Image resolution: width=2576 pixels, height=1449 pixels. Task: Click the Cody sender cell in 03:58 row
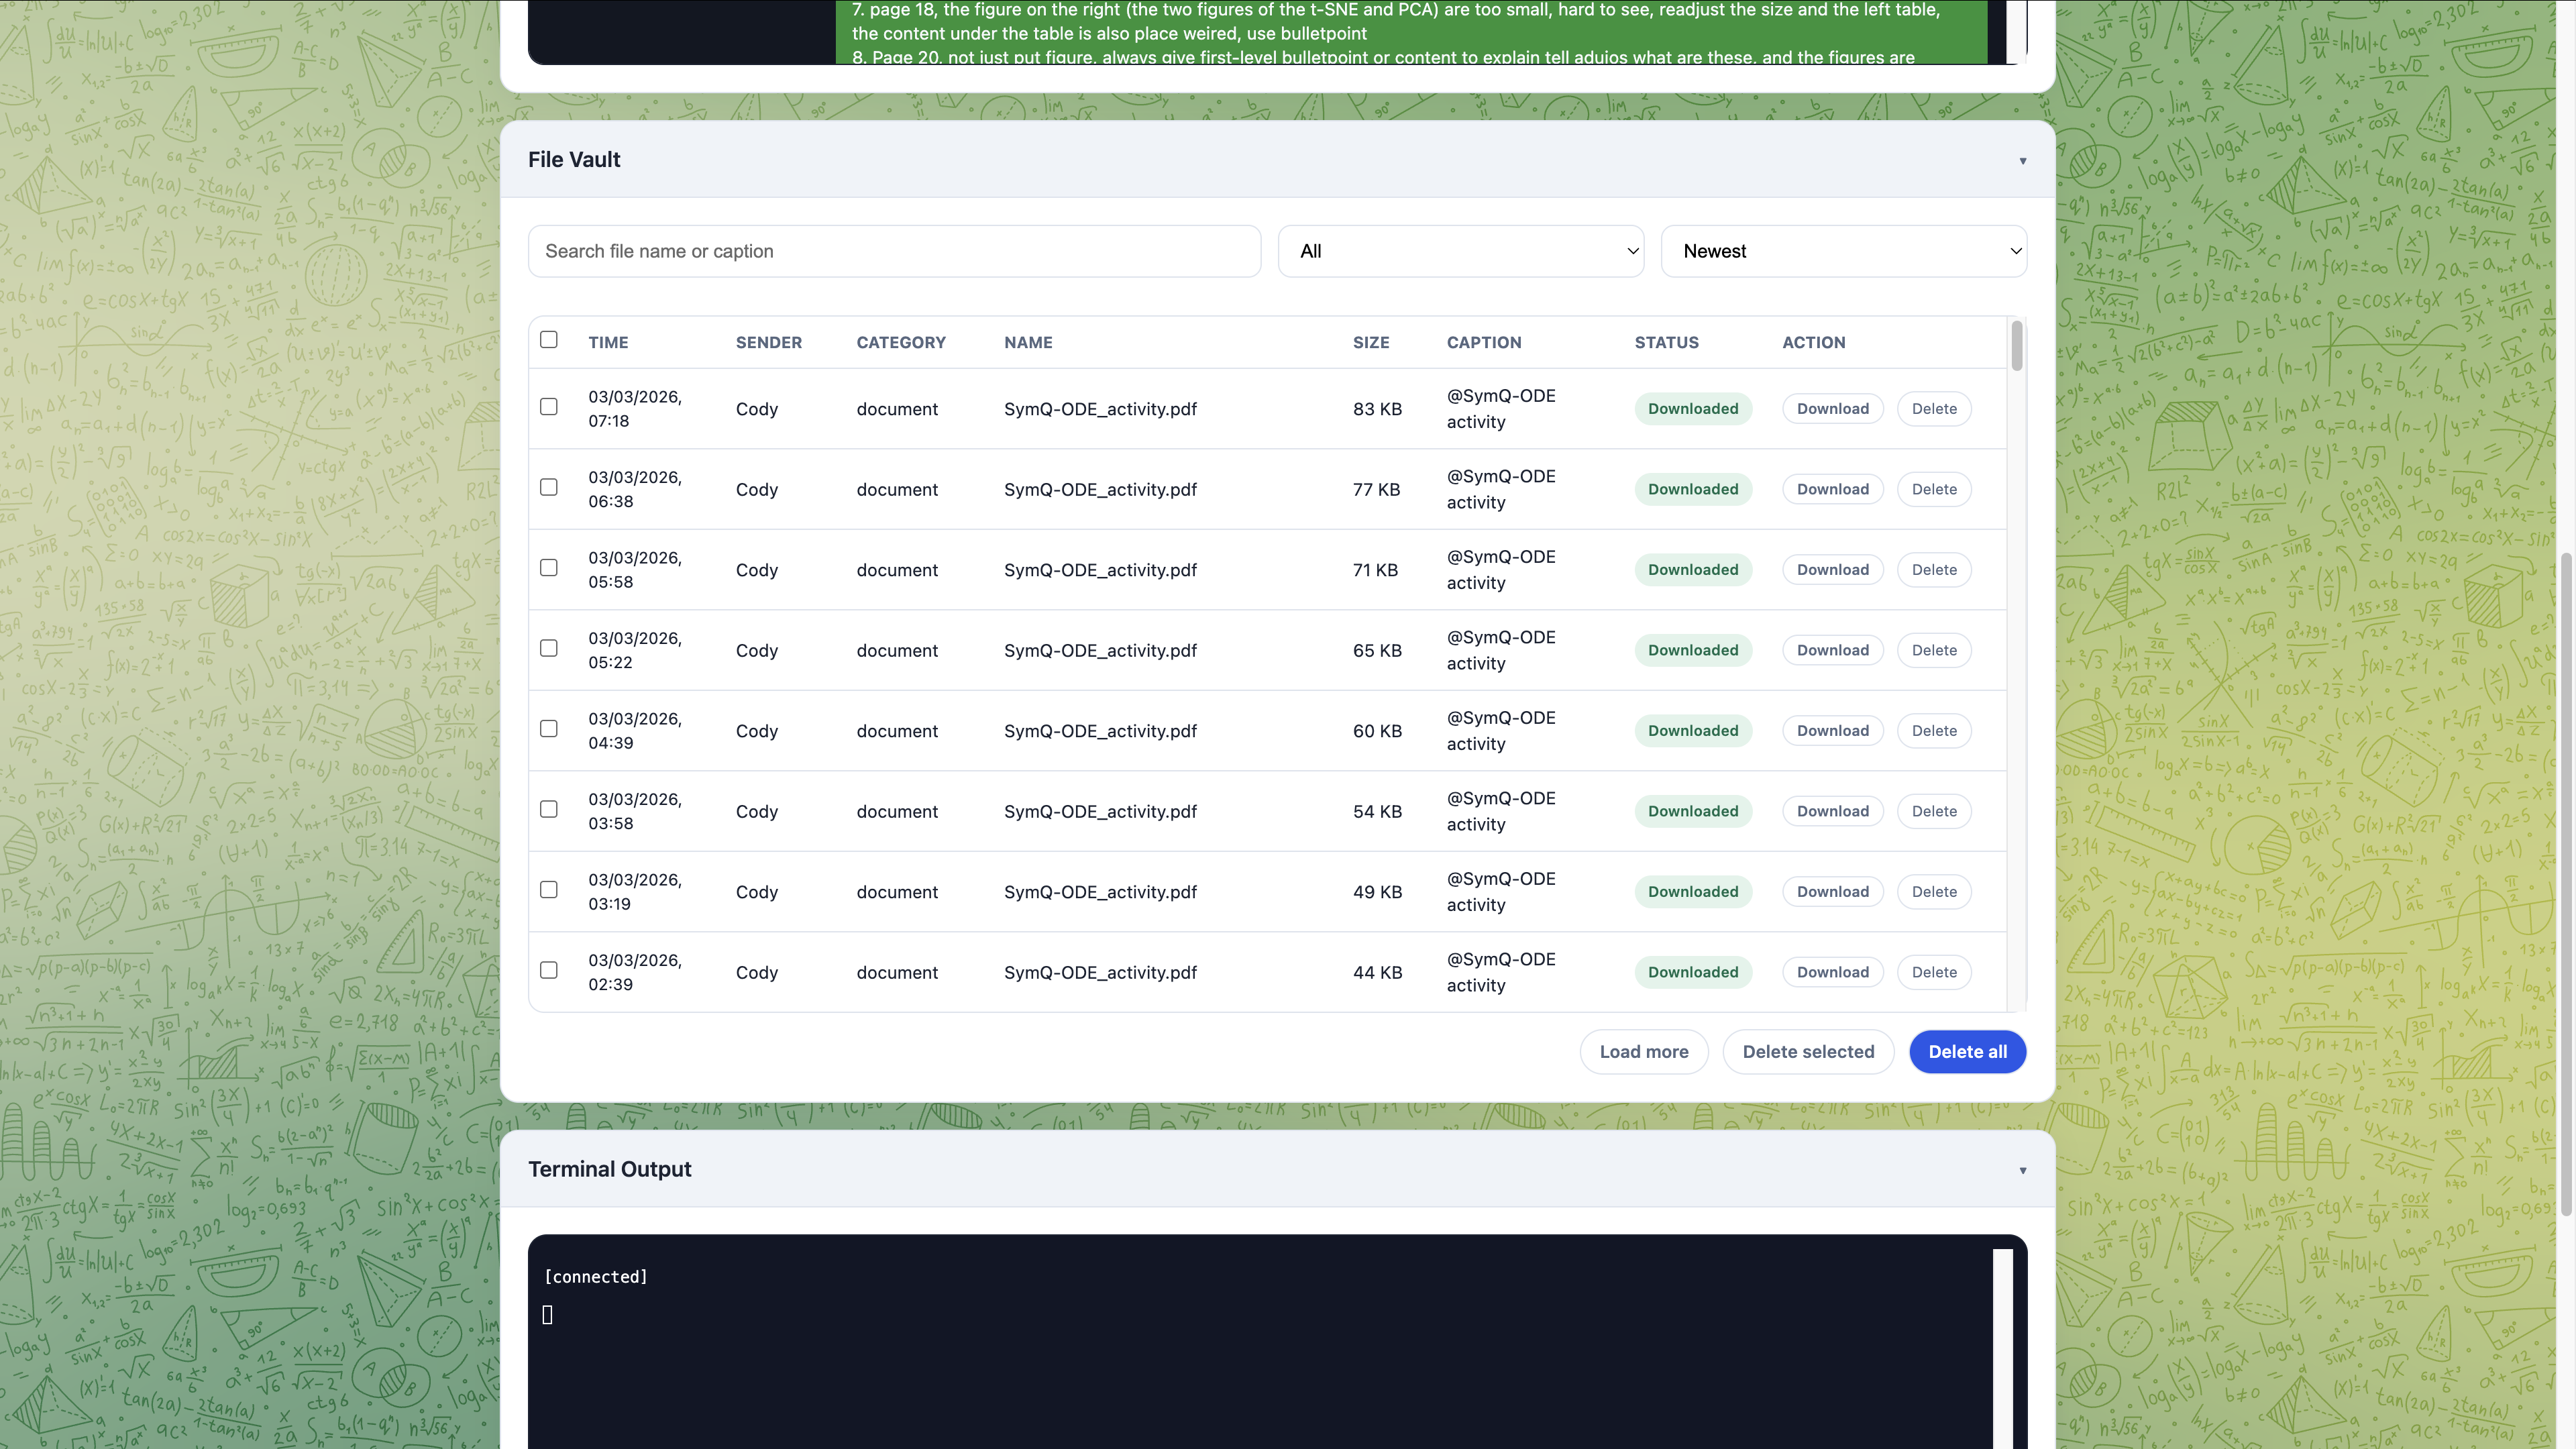point(756,811)
